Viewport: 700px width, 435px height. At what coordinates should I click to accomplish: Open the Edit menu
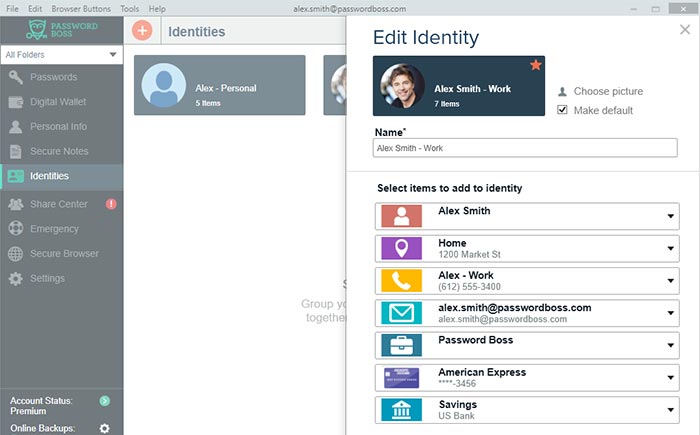coord(35,8)
